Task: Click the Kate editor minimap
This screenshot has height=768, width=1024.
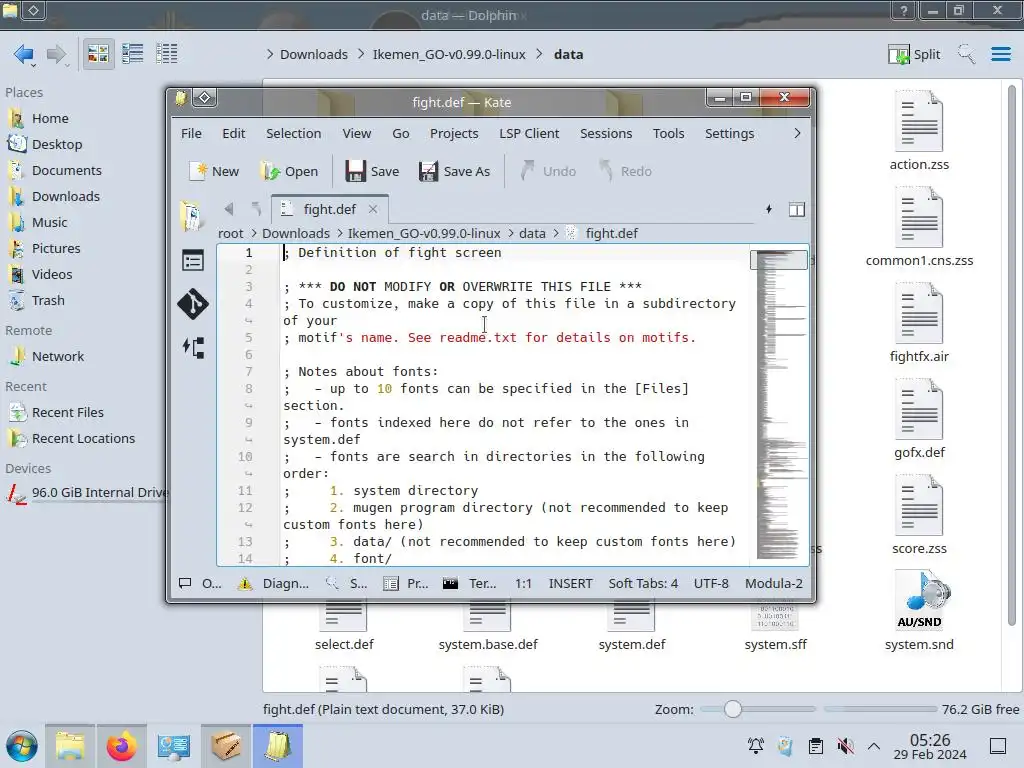Action: (781, 405)
